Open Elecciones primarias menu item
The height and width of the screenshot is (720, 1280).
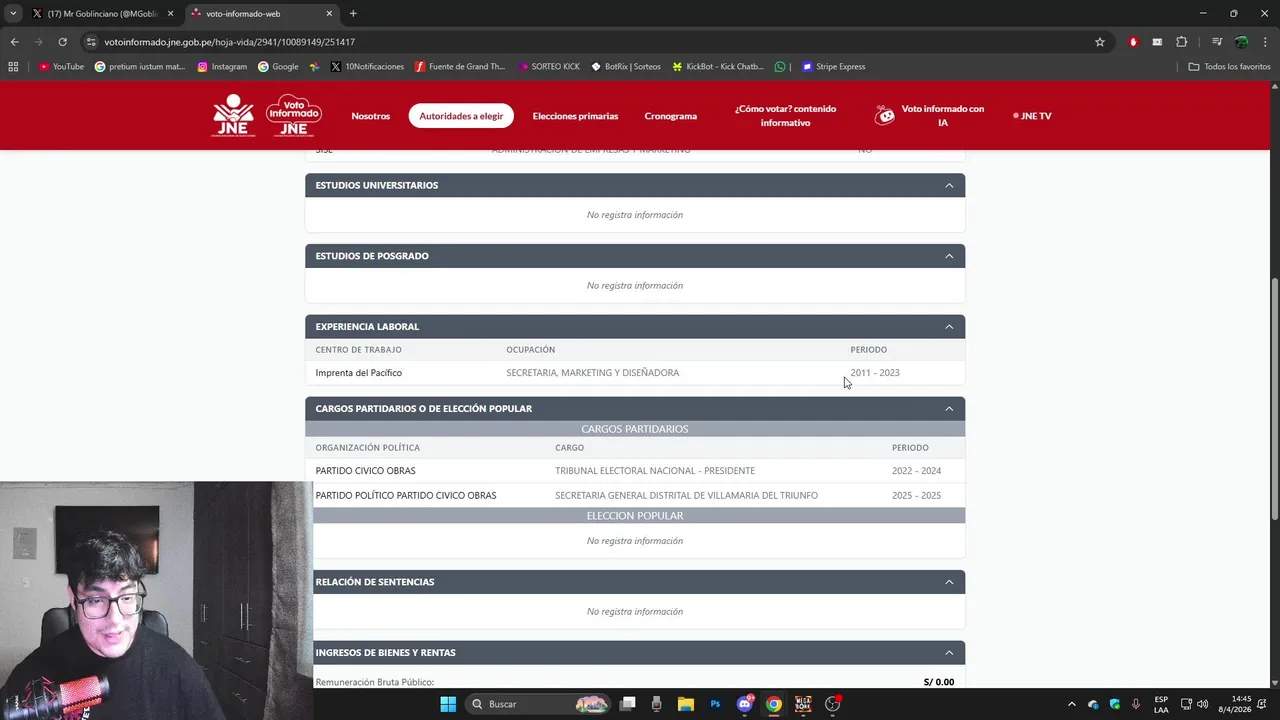point(575,116)
